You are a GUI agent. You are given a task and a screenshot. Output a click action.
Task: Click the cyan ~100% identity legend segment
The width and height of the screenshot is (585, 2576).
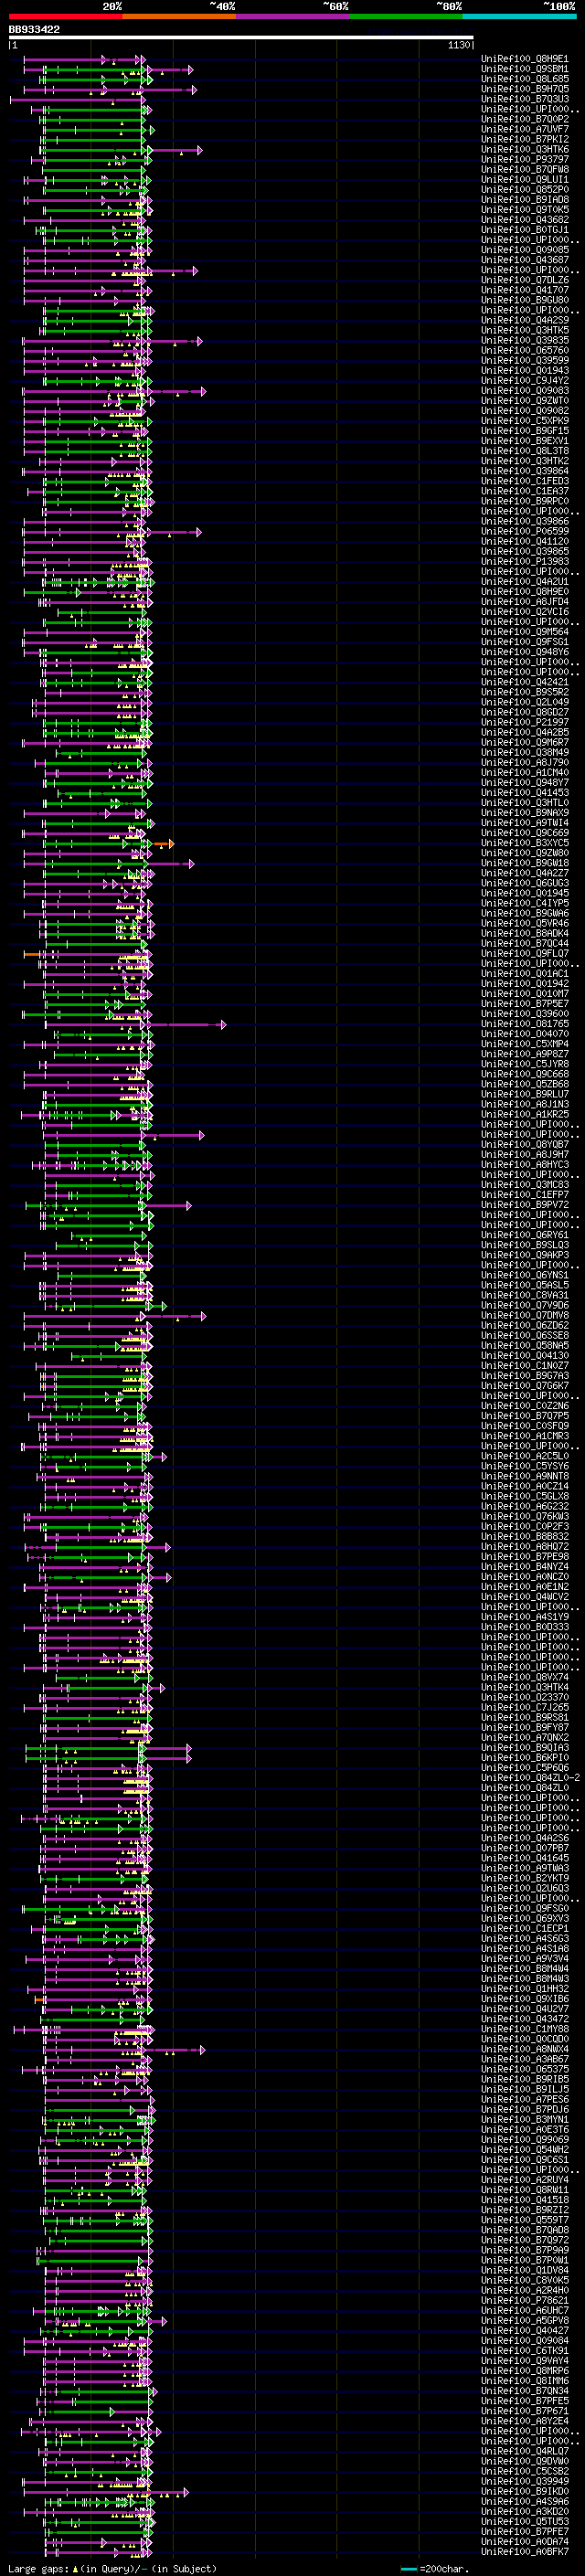tap(520, 16)
